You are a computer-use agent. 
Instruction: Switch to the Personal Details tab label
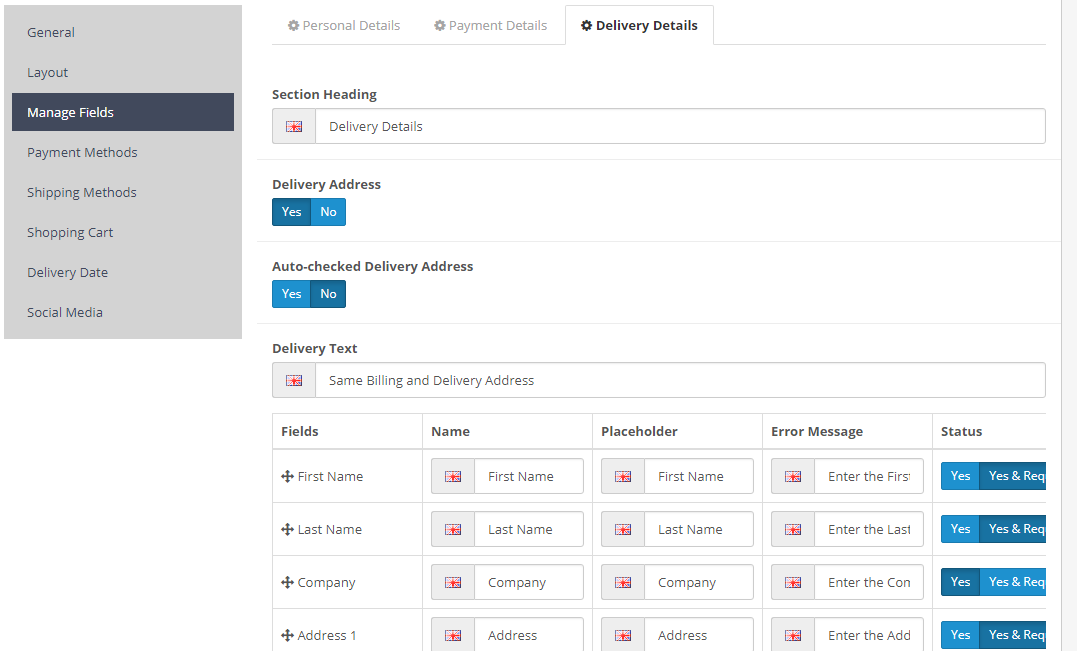click(351, 25)
